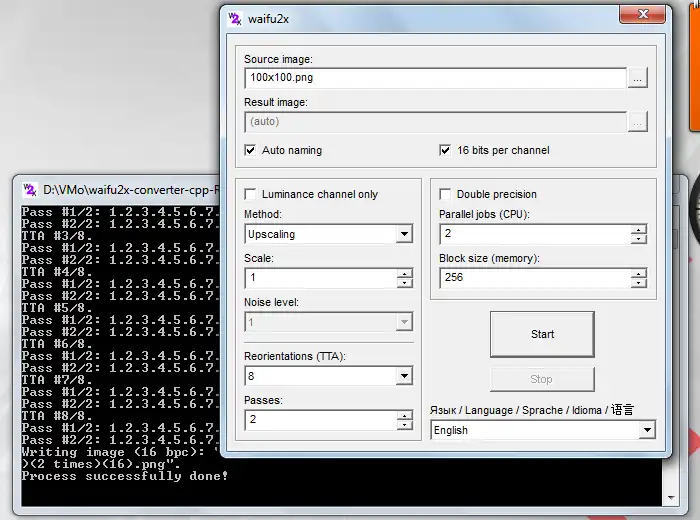
Task: Toggle 16 bits per channel checkbox
Action: [445, 150]
